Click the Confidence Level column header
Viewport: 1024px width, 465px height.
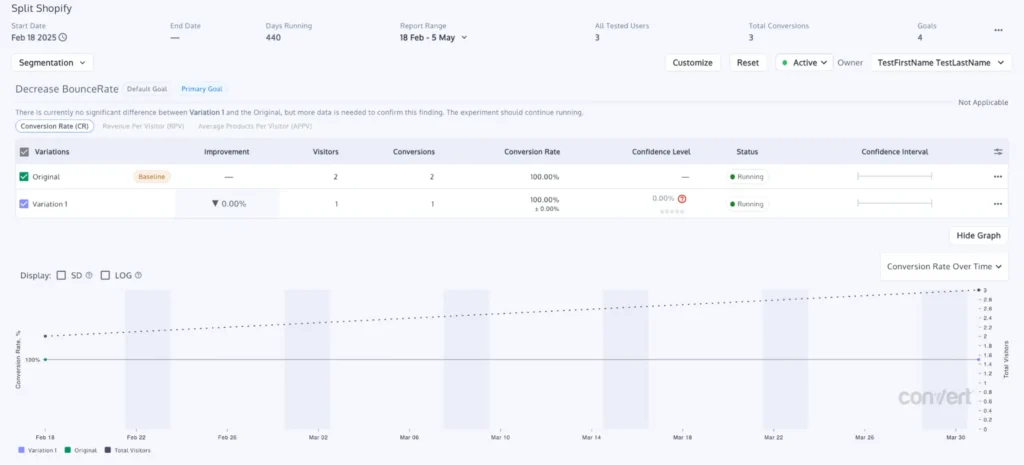point(661,152)
